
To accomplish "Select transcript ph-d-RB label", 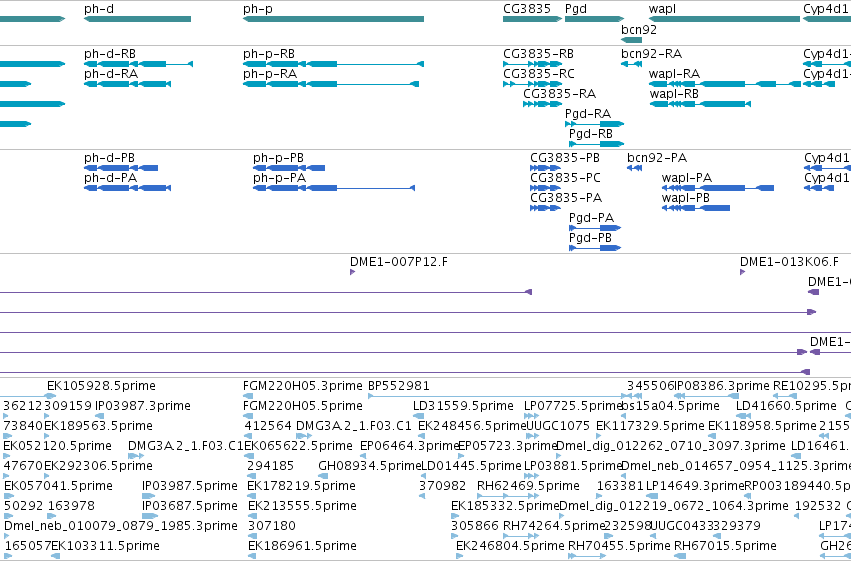I will point(110,54).
